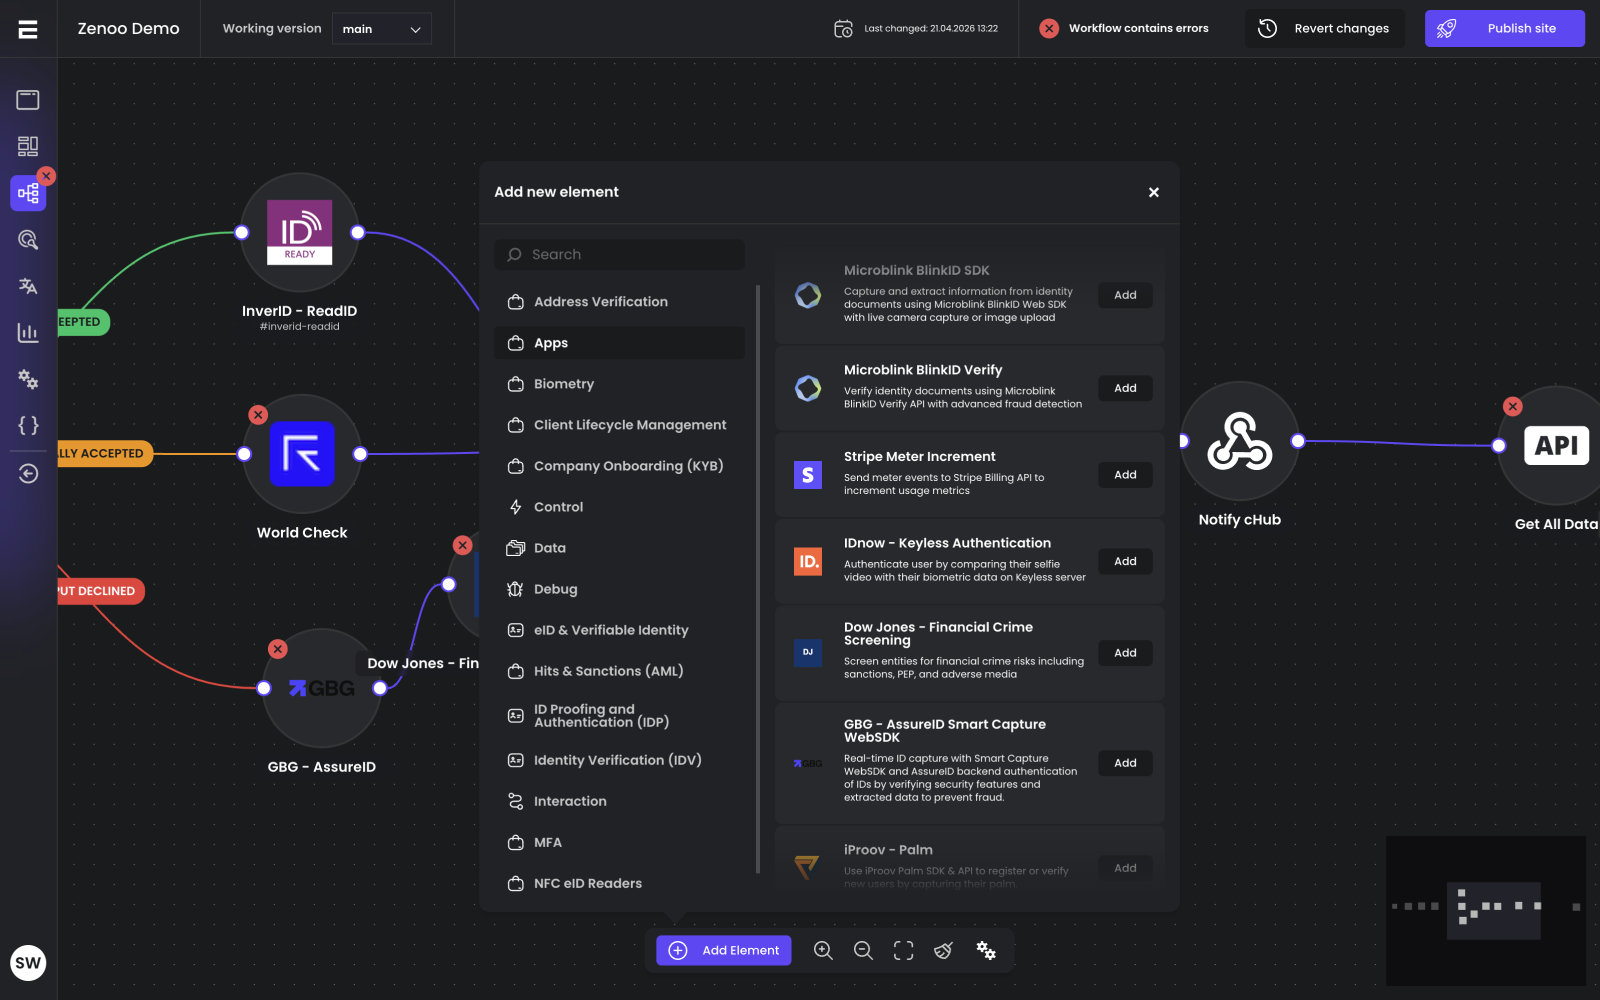Open the working version main dropdown
Screen dimensions: 1600x1000
(382, 29)
